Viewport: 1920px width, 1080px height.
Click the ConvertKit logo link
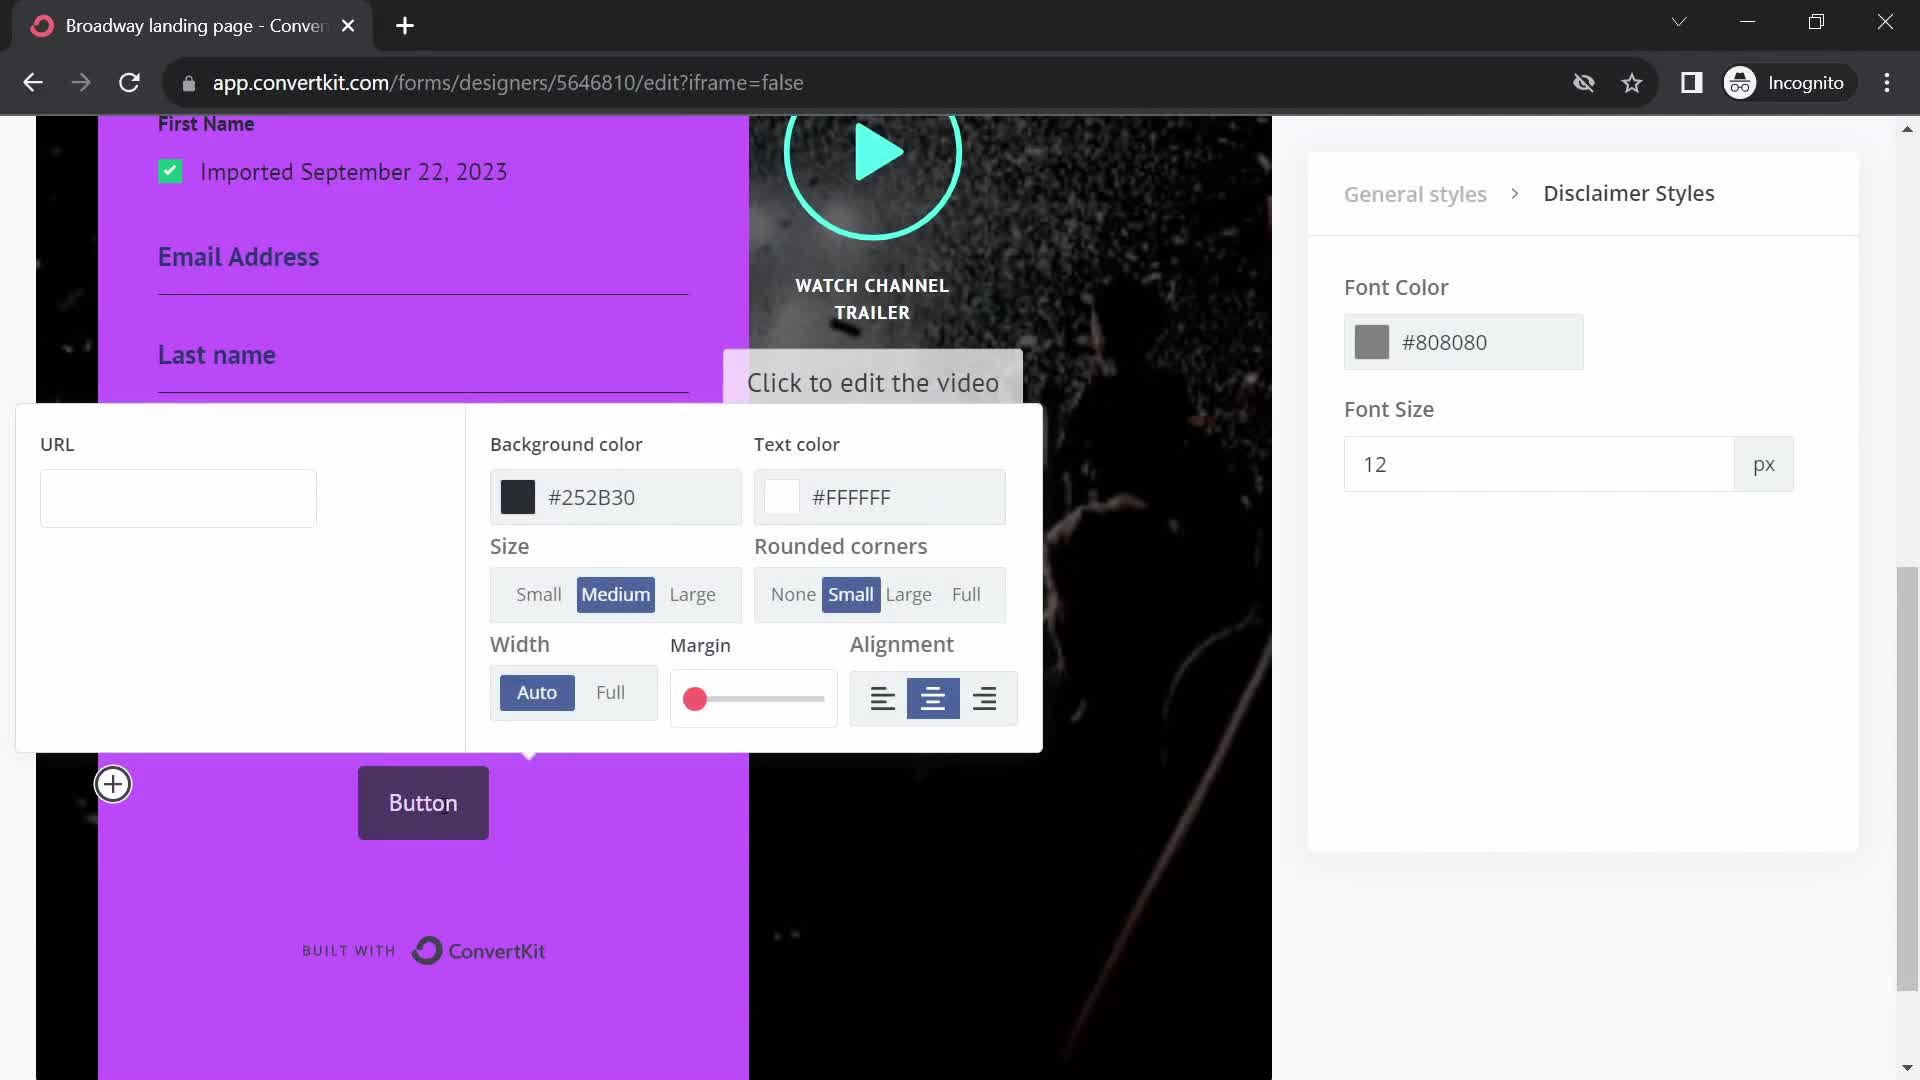[479, 951]
